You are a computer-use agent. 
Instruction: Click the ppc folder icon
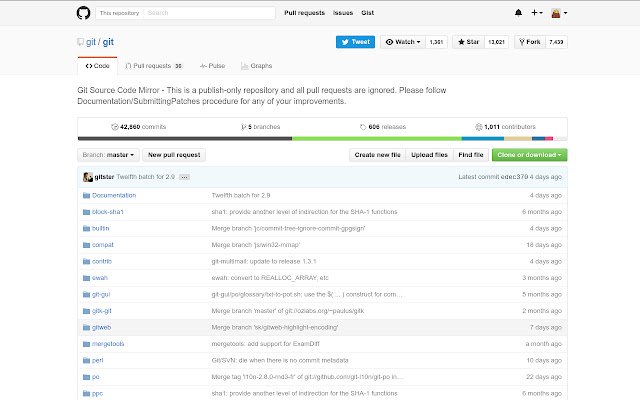[86, 393]
